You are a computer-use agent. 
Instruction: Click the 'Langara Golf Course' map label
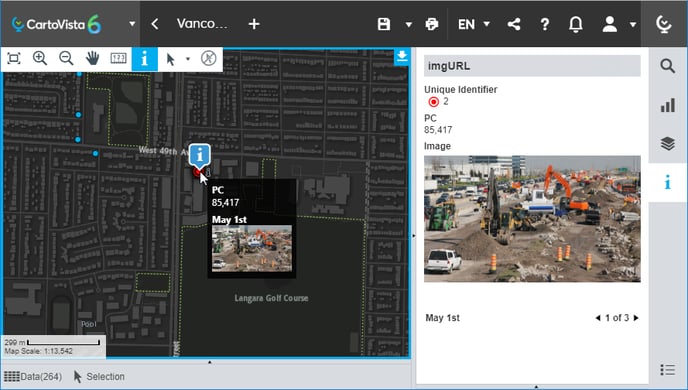pyautogui.click(x=271, y=298)
